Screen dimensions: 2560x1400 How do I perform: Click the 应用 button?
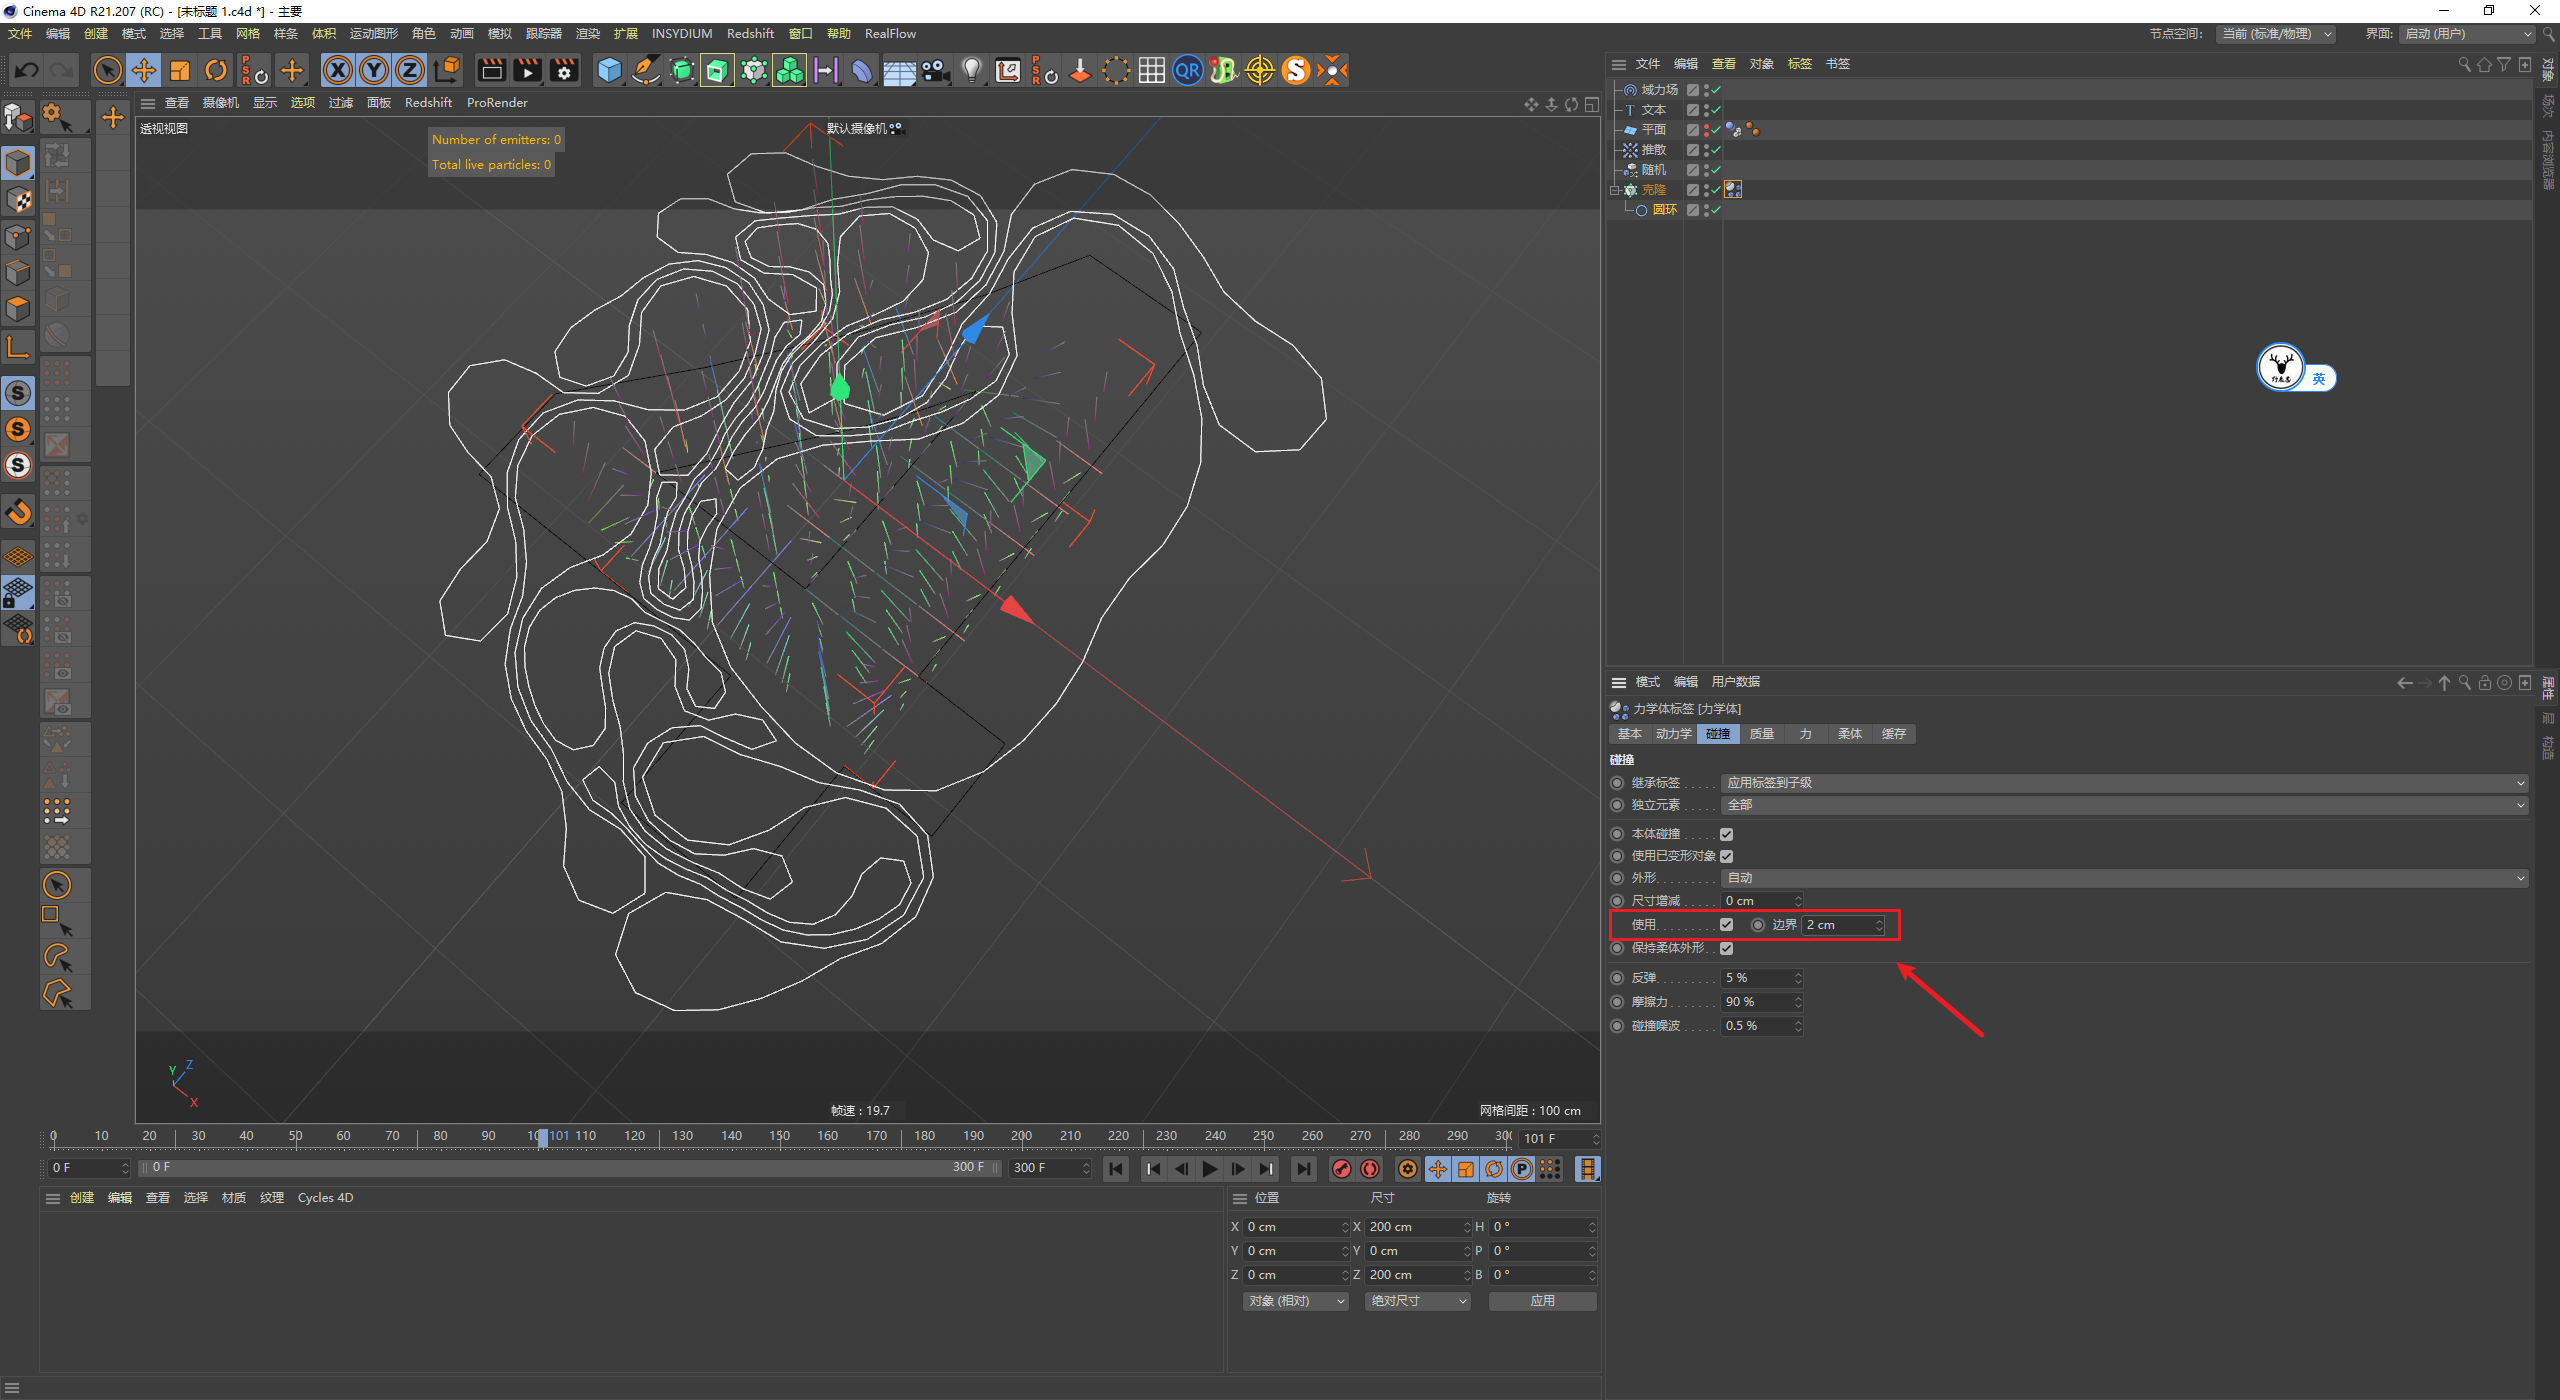[x=1542, y=1301]
